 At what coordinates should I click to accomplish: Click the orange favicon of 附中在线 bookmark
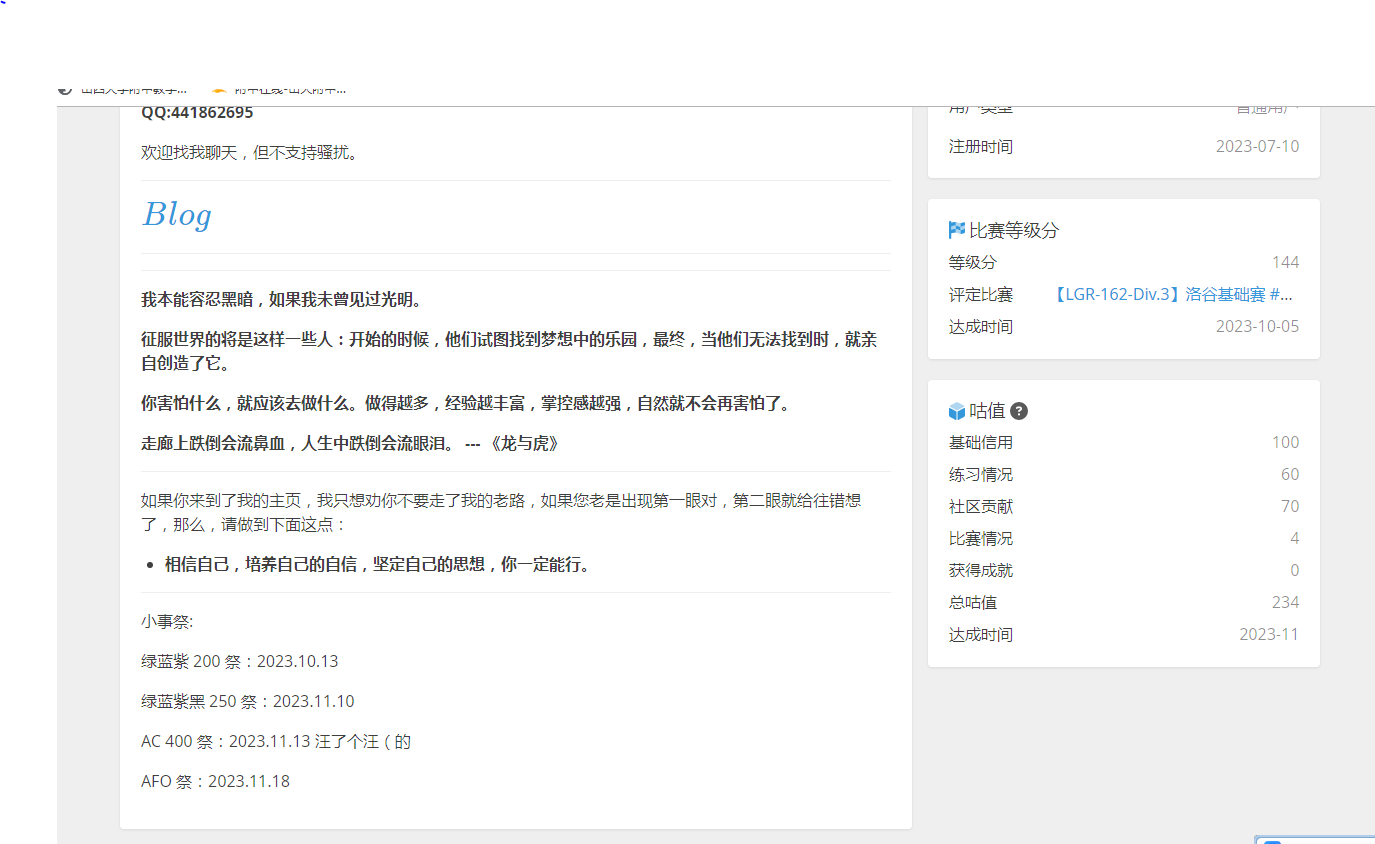(220, 90)
